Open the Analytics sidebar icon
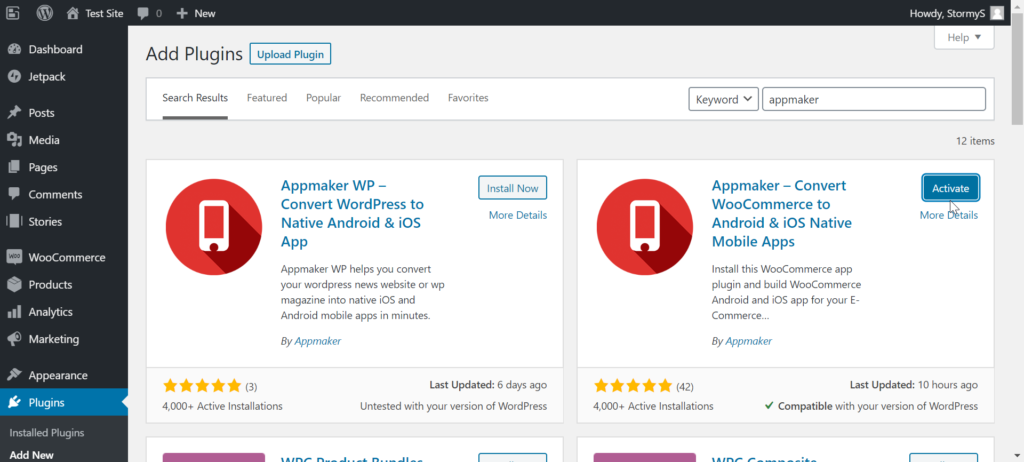Screen dimensions: 1024x462 coord(14,312)
